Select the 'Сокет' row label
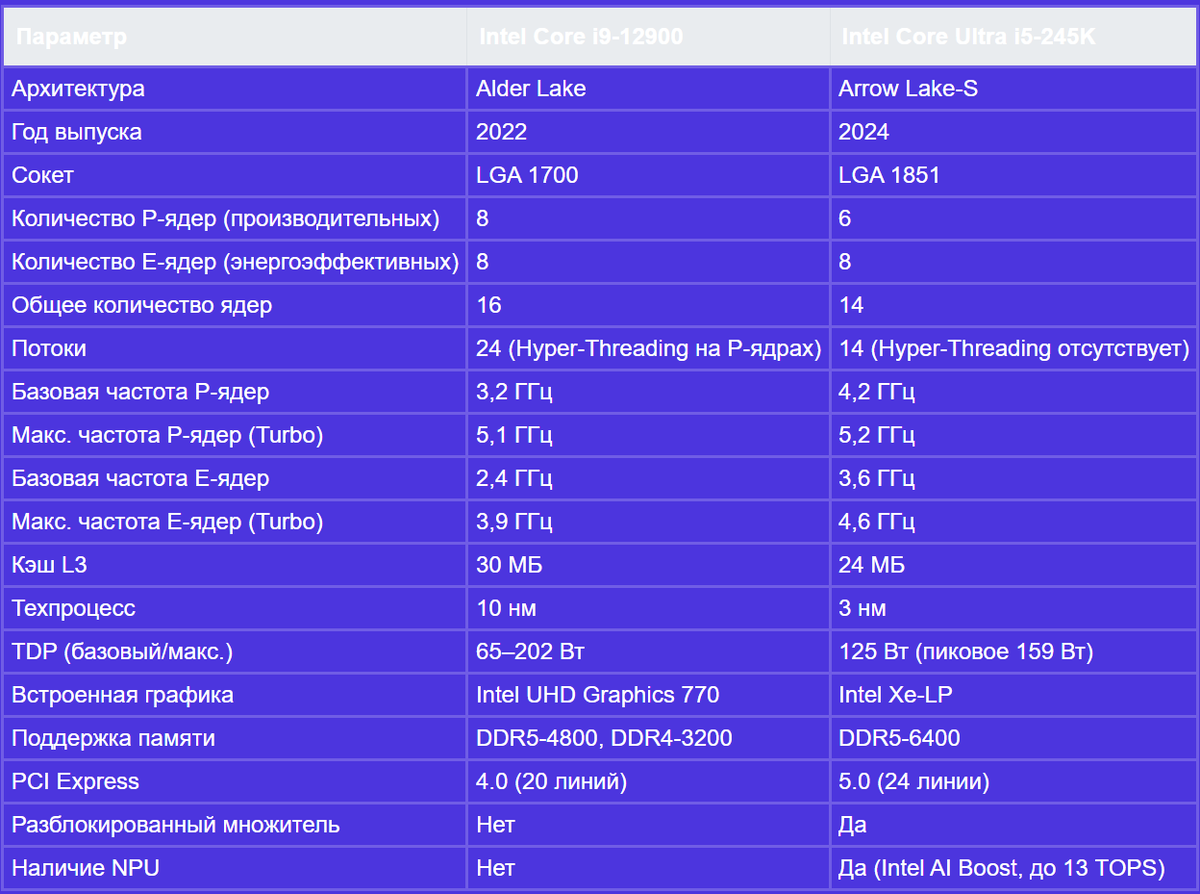Screen dimensions: 1200x894 coord(43,176)
